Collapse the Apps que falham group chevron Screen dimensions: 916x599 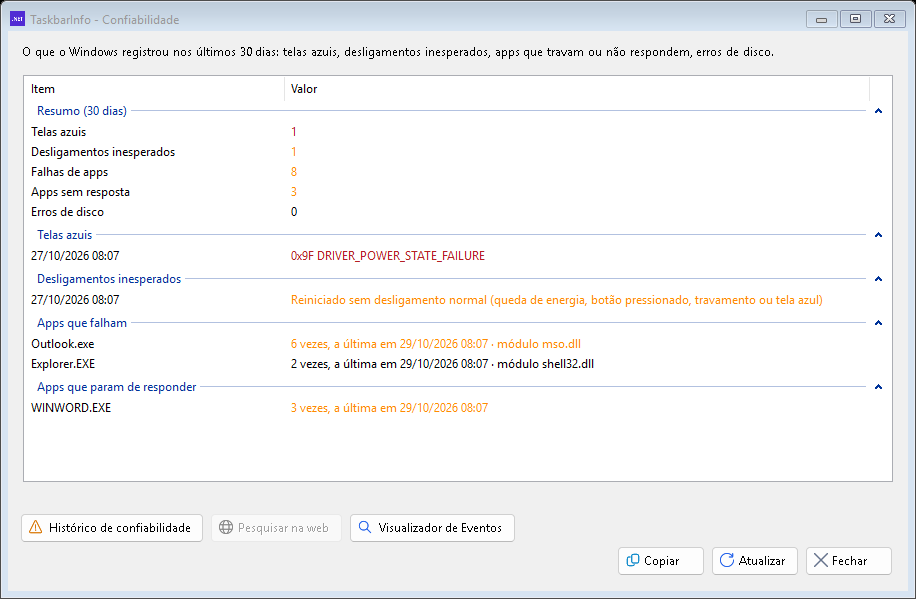pyautogui.click(x=878, y=323)
